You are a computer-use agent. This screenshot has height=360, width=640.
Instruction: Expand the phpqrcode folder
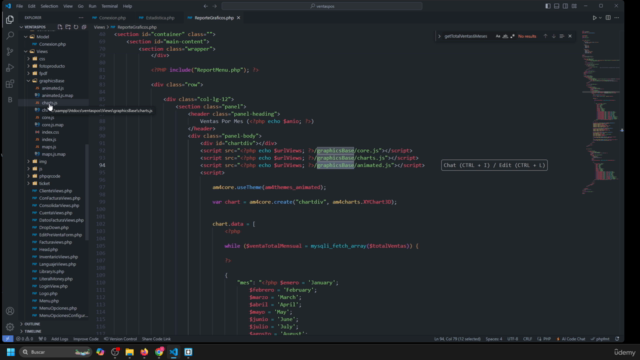49,176
